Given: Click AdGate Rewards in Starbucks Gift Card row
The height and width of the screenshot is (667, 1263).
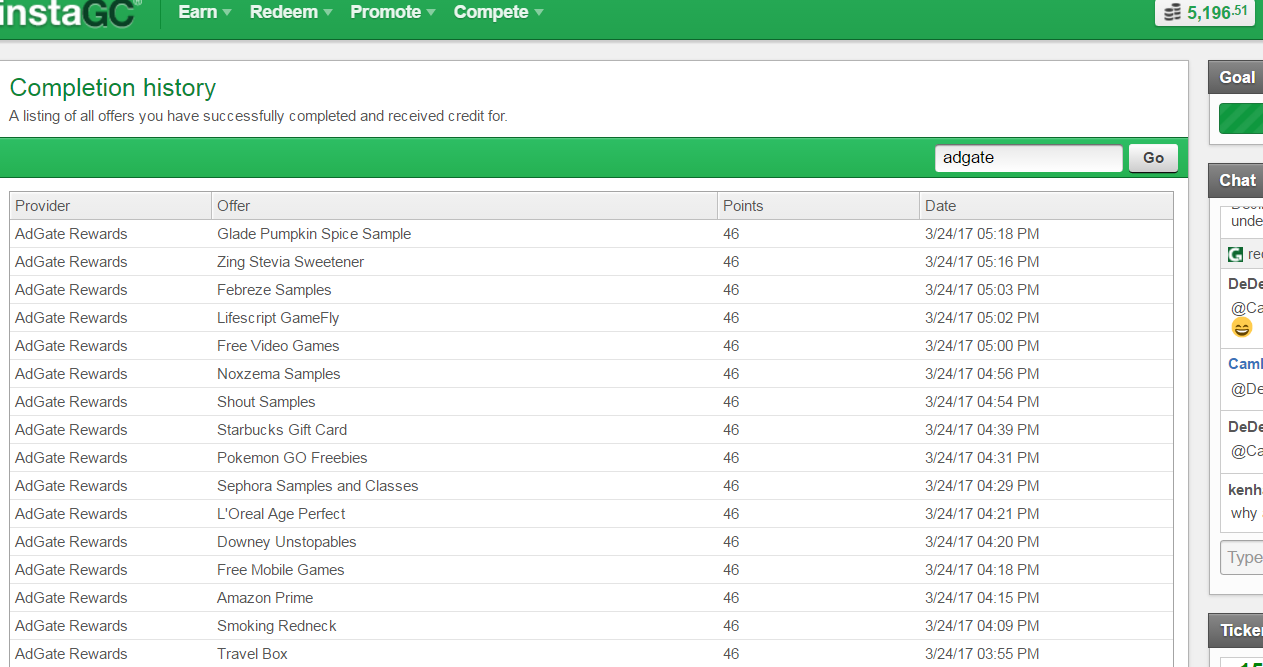Looking at the screenshot, I should (71, 430).
